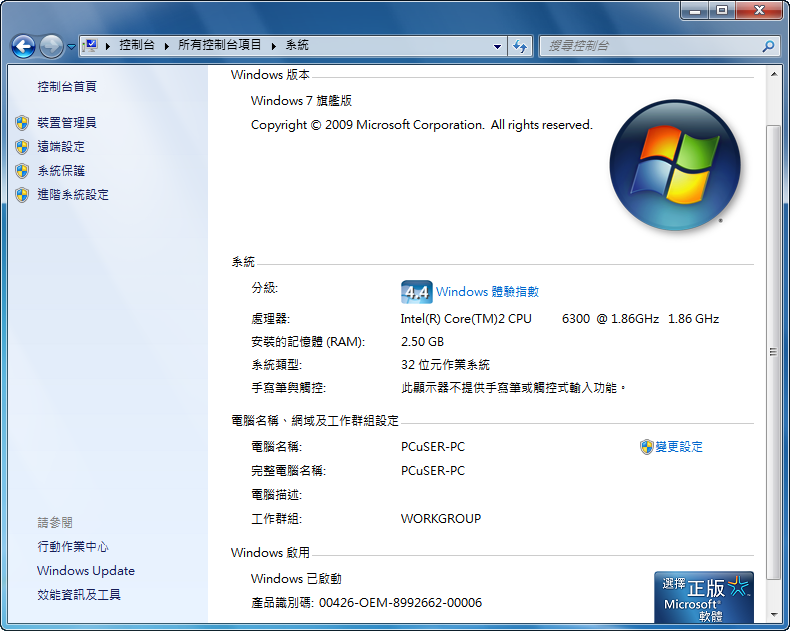Click the scrollbar down arrow
Viewport: 790px width, 631px height.
(773, 615)
